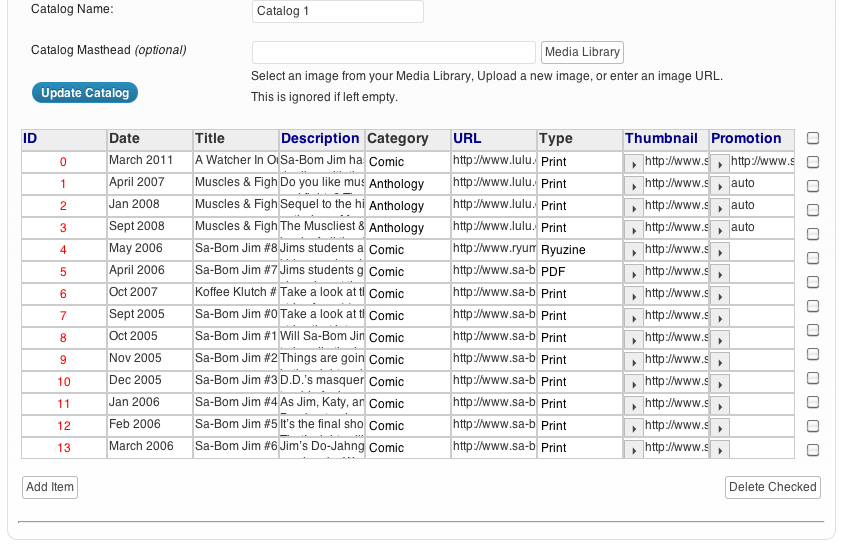Tick the checkbox for row ID 0
842x545 pixels.
coord(813,162)
